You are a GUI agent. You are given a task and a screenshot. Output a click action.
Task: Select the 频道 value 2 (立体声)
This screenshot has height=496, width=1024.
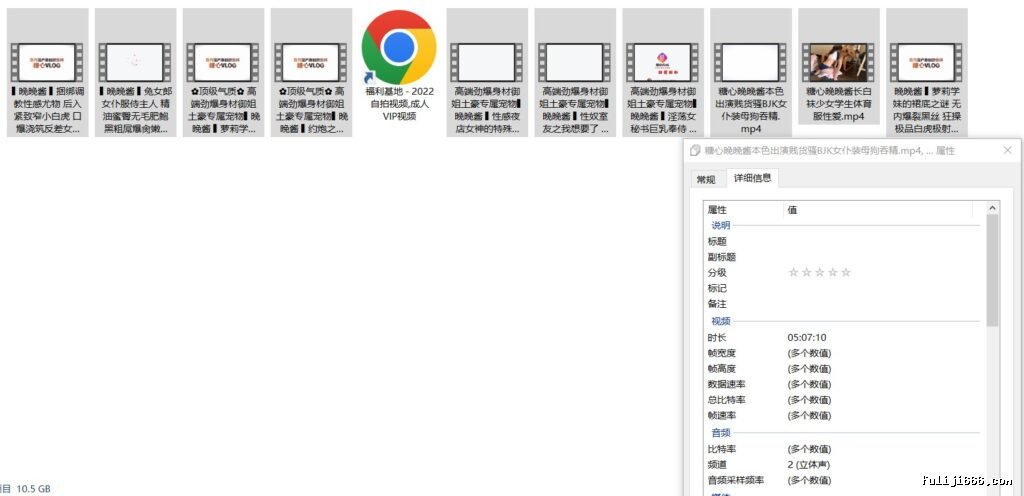(x=808, y=465)
